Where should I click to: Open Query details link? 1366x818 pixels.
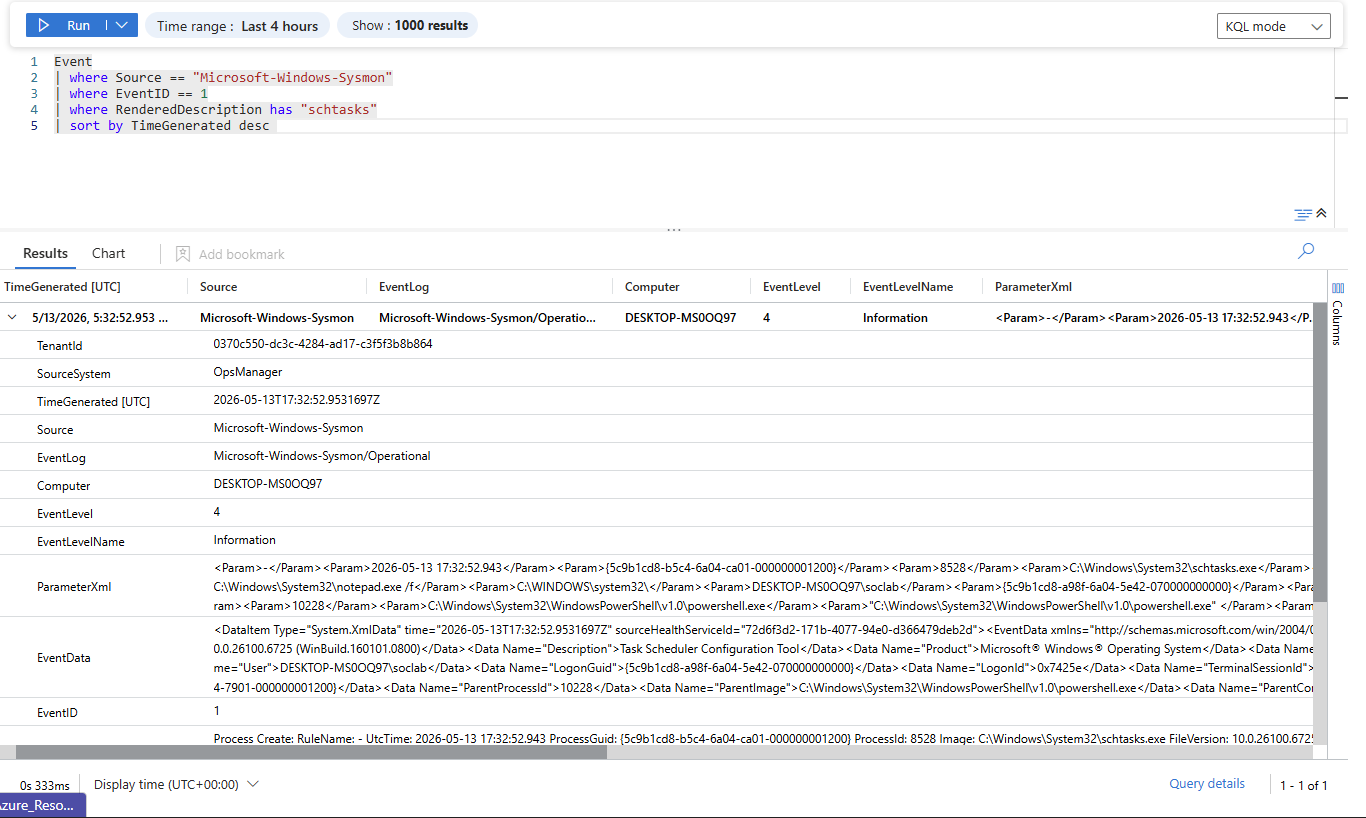click(x=1207, y=784)
